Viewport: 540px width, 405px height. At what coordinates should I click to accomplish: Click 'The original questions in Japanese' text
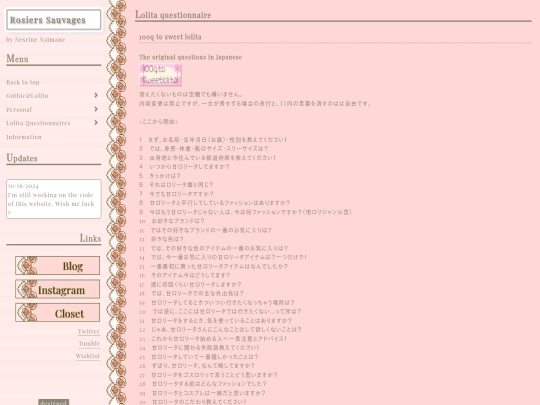[x=190, y=57]
